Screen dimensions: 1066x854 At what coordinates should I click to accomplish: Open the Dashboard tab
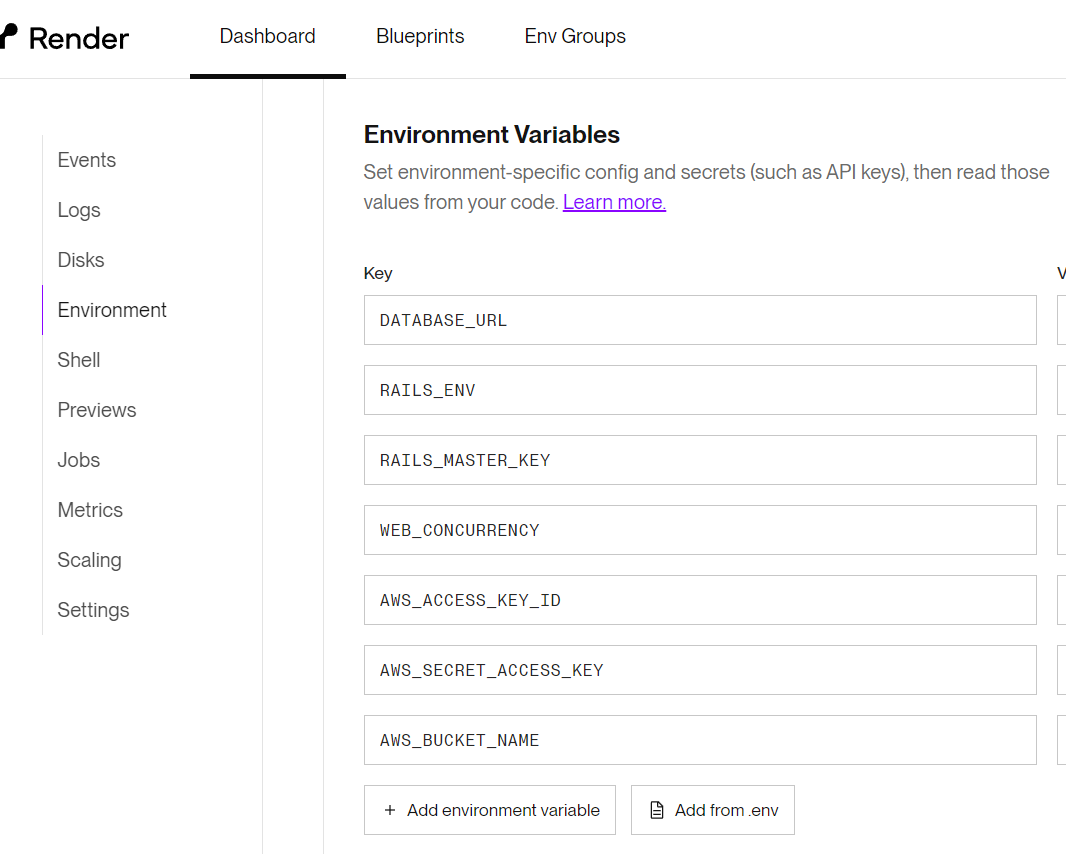click(x=267, y=37)
